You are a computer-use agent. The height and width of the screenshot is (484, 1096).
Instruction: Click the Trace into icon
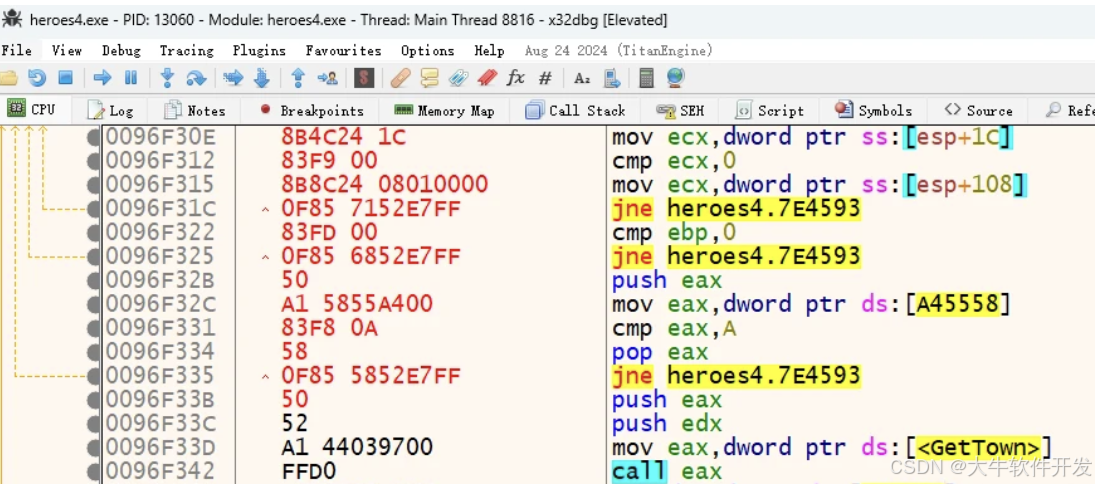[x=233, y=78]
